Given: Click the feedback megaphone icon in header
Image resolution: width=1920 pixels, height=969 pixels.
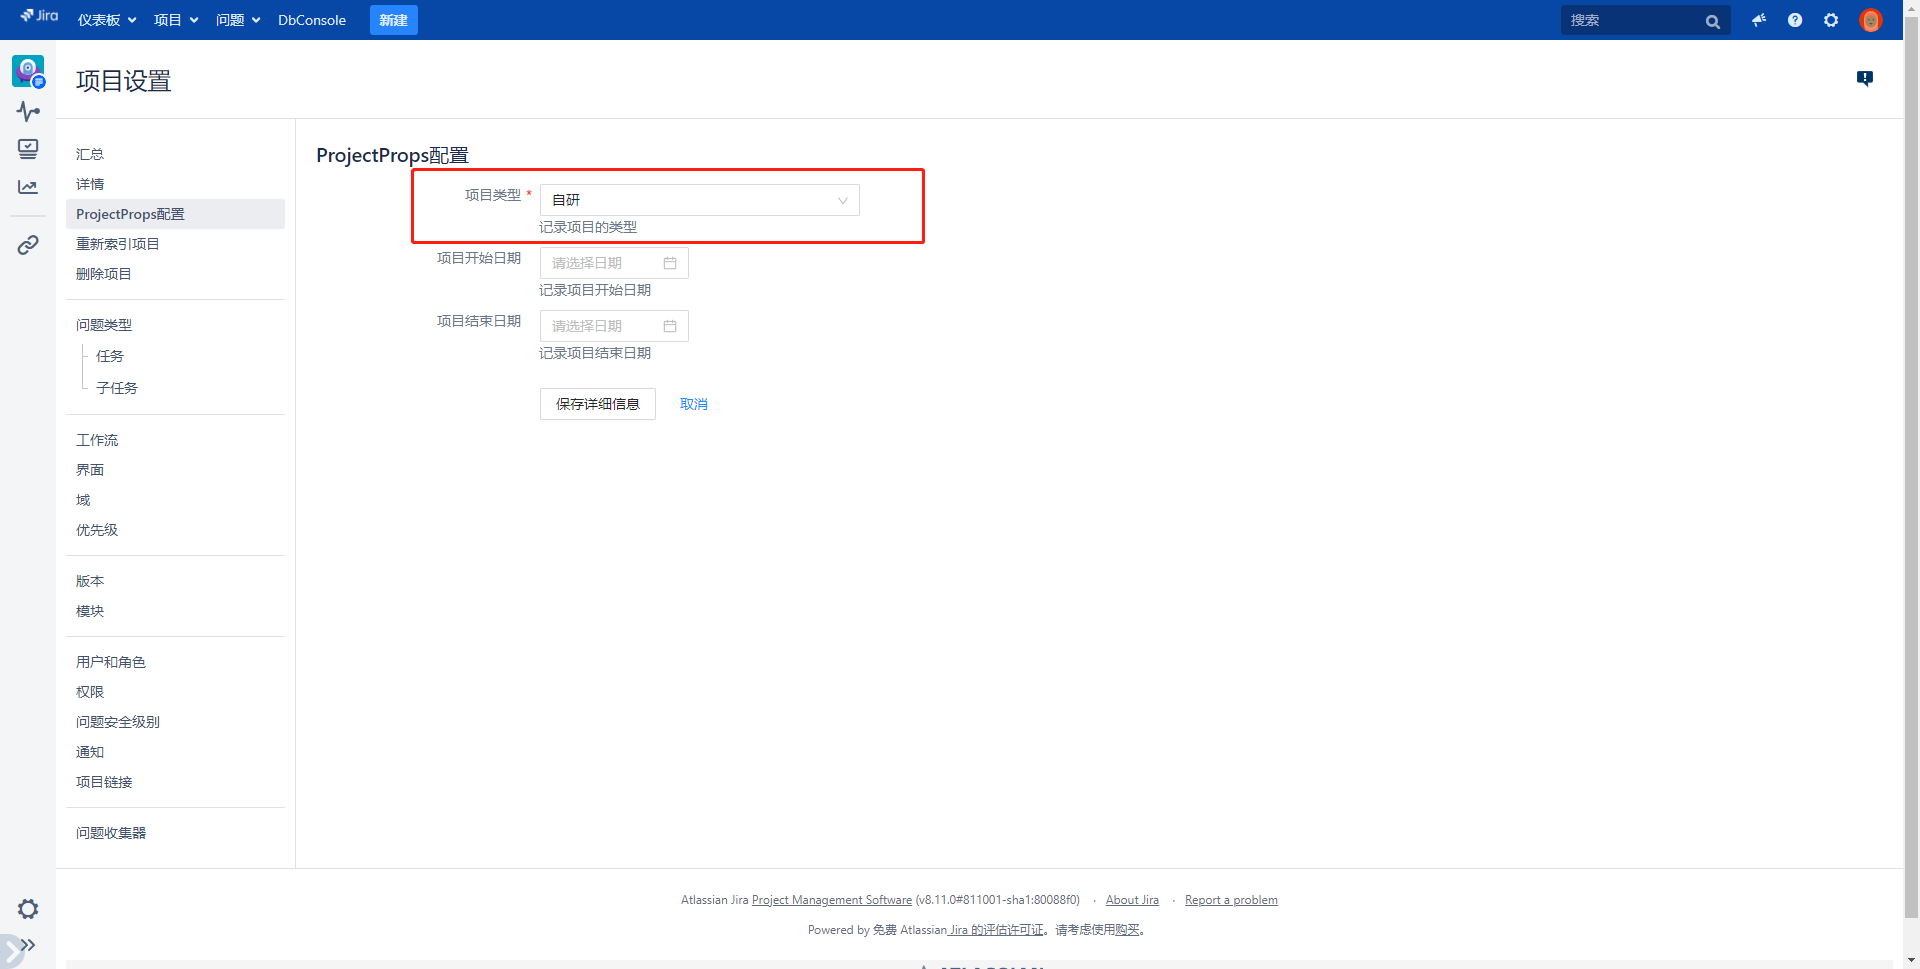Looking at the screenshot, I should click(1758, 20).
